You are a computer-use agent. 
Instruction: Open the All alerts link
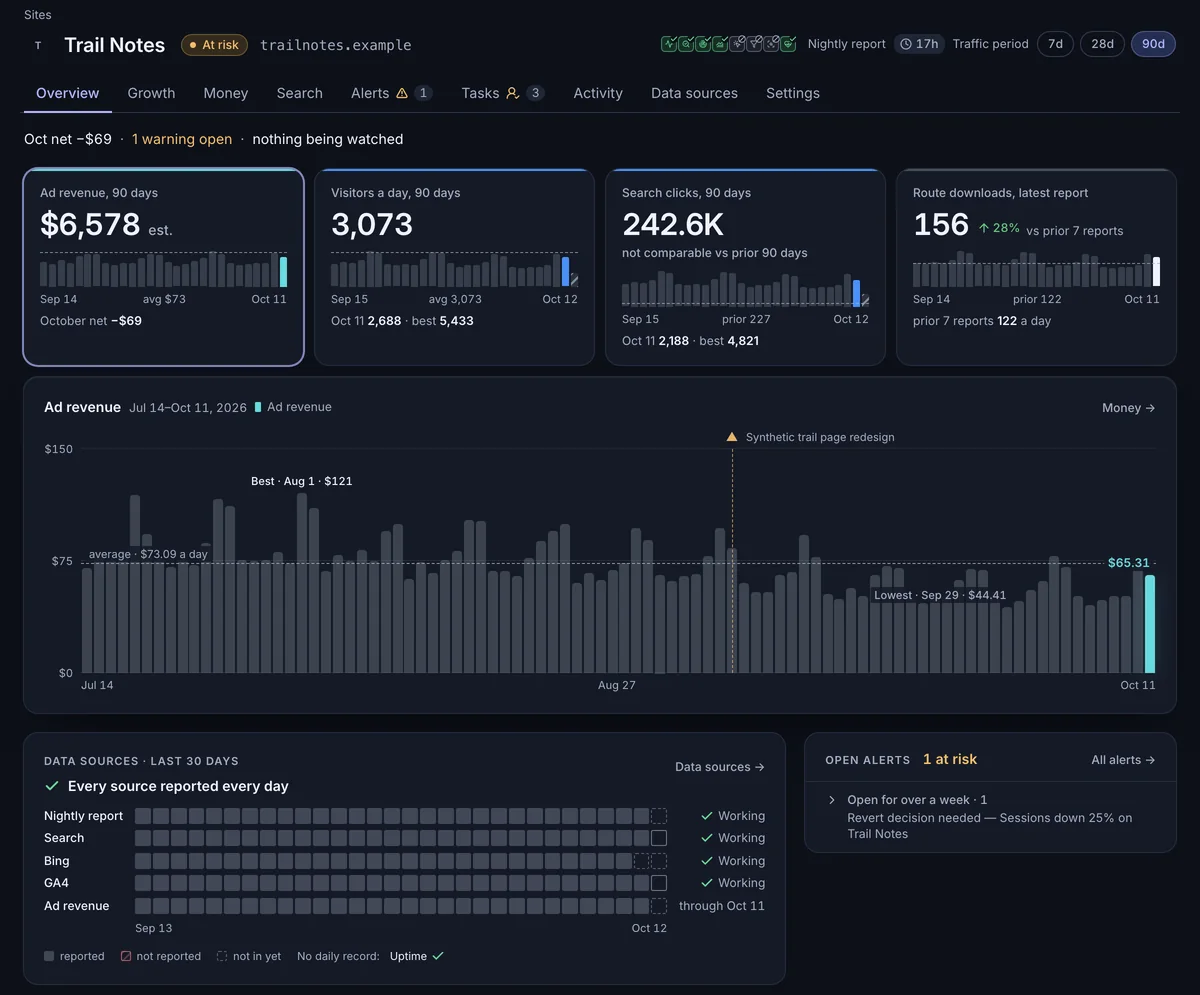[1123, 760]
